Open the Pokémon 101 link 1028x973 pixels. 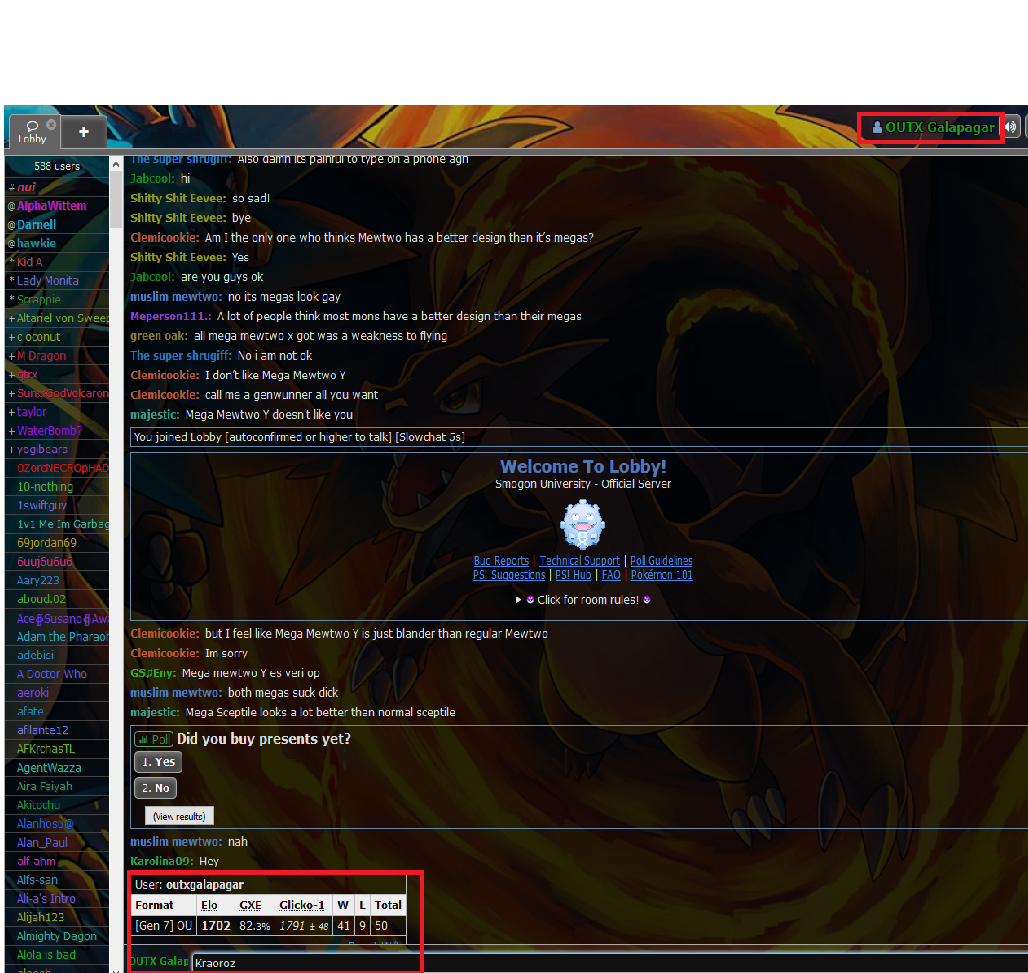661,575
